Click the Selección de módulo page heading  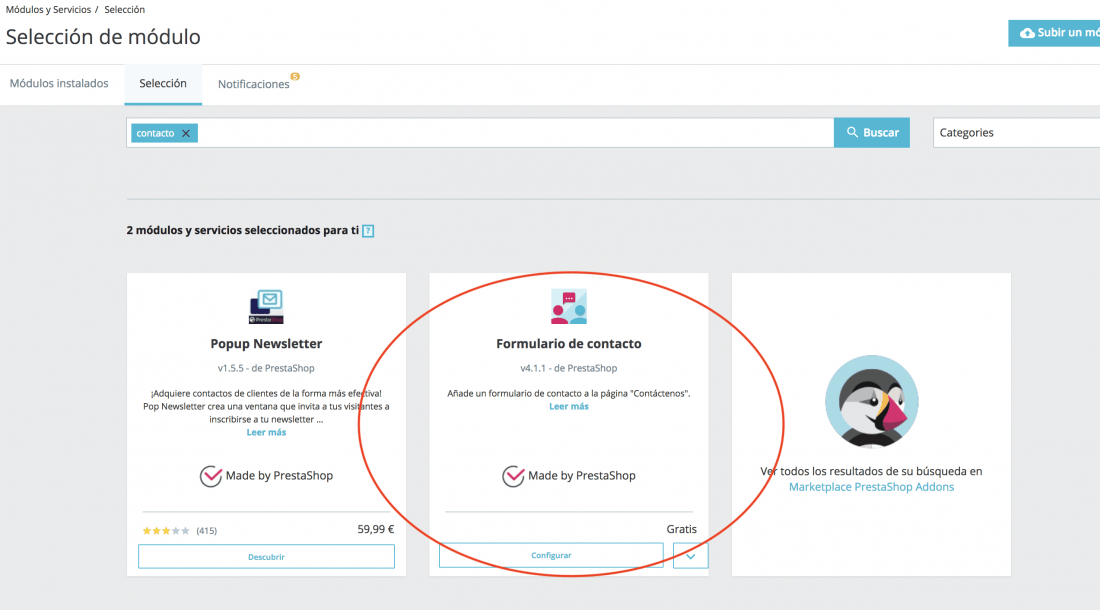tap(103, 36)
